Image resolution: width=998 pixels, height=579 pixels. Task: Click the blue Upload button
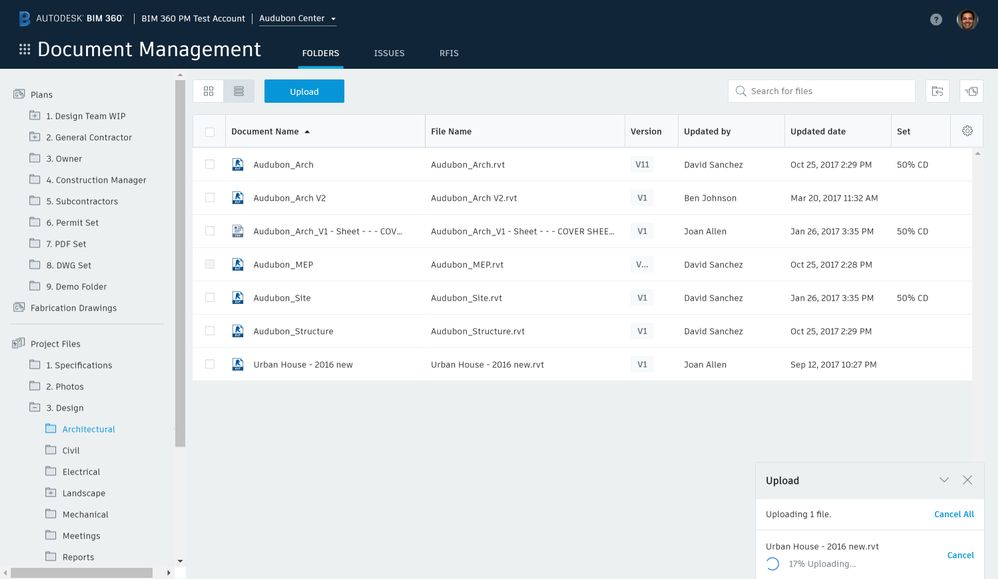pos(304,91)
